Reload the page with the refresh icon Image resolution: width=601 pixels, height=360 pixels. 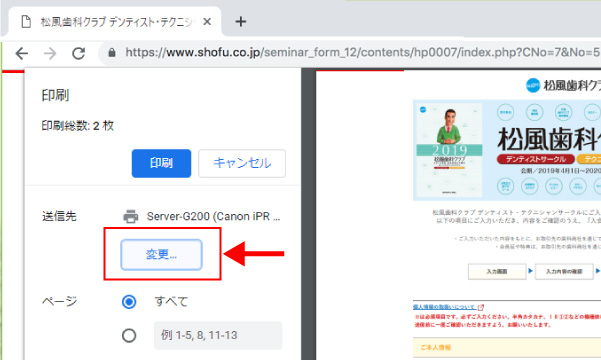pyautogui.click(x=79, y=53)
